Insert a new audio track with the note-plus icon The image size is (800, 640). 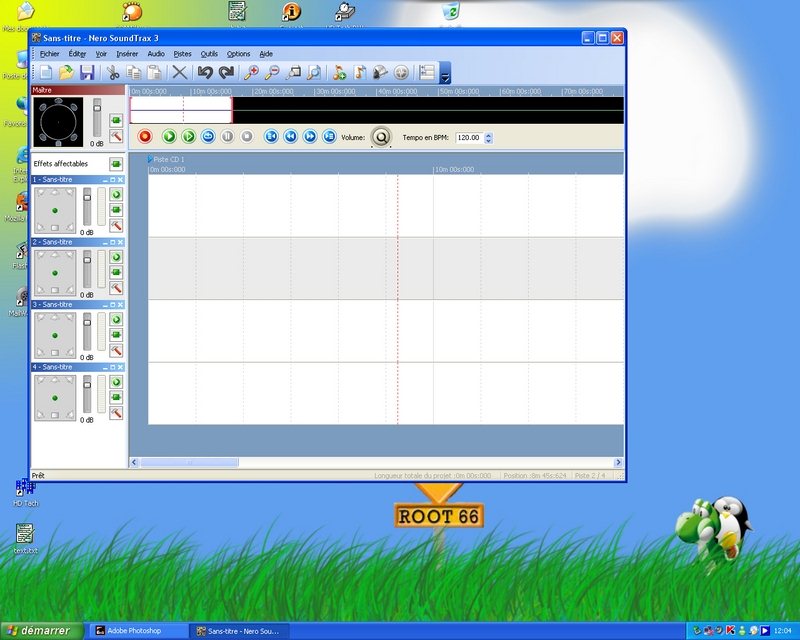(x=339, y=72)
